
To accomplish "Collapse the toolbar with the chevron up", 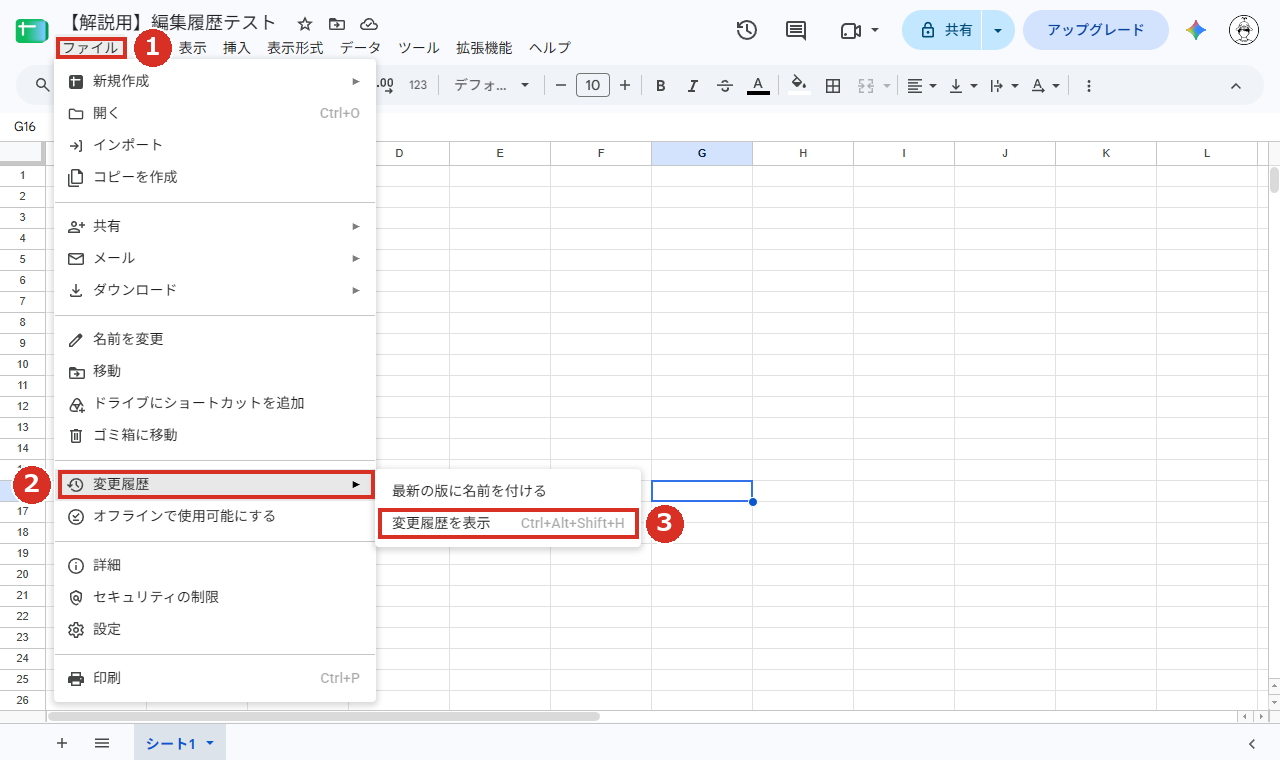I will [1236, 86].
